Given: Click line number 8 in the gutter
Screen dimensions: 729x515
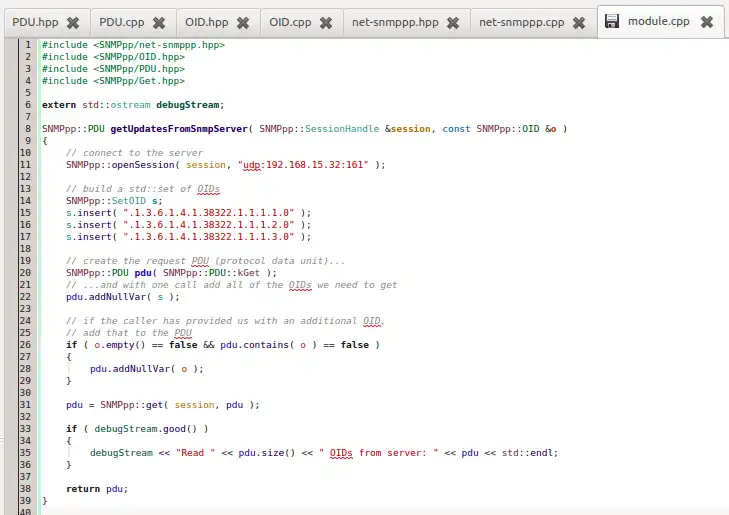Looking at the screenshot, I should [x=28, y=129].
